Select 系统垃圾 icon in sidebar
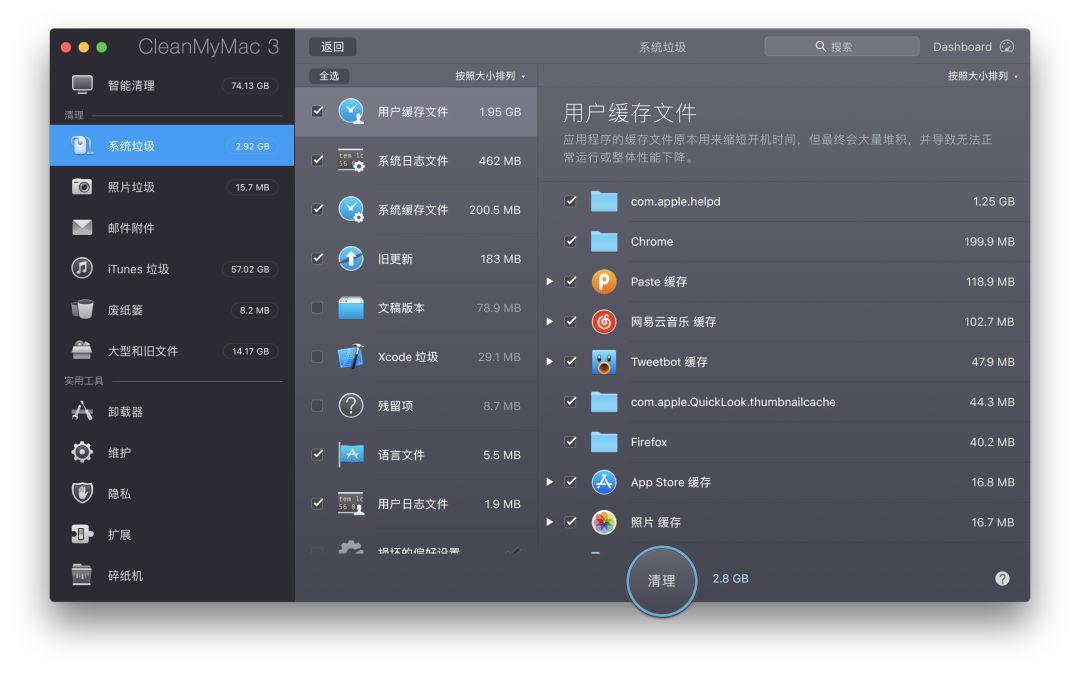This screenshot has width=1080, height=673. [x=82, y=145]
